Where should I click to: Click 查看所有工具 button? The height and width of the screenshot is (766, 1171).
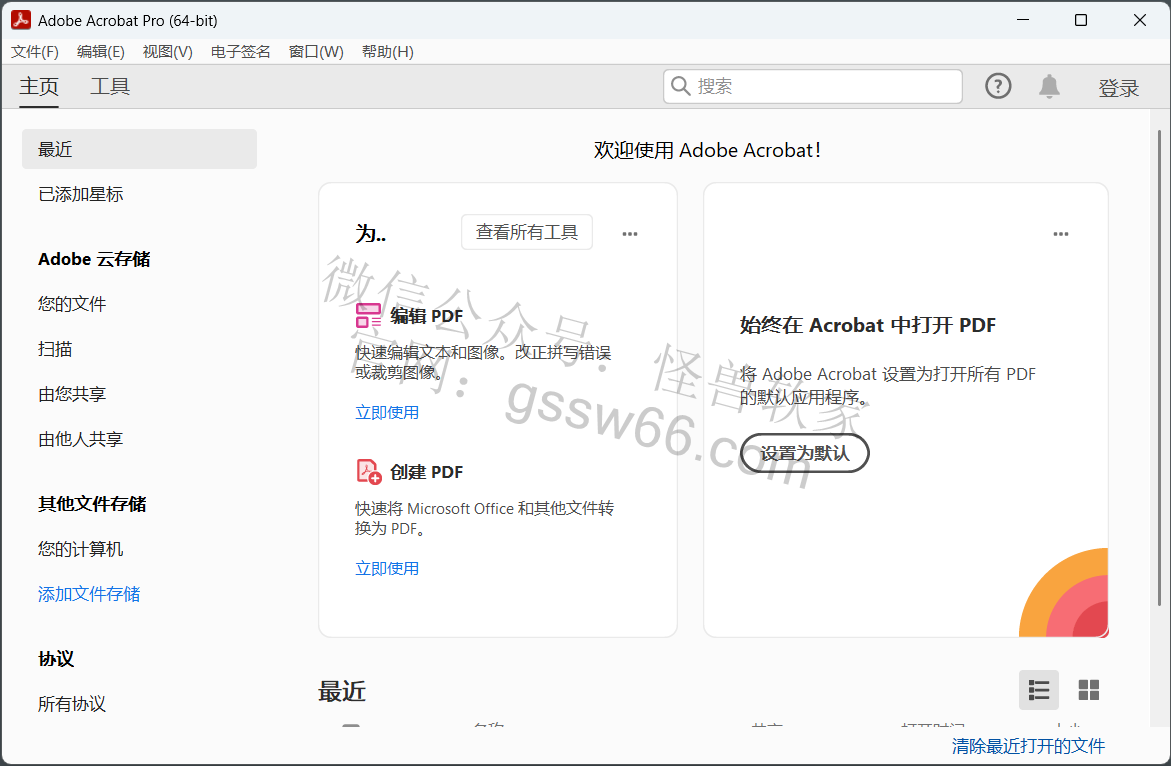coord(527,232)
